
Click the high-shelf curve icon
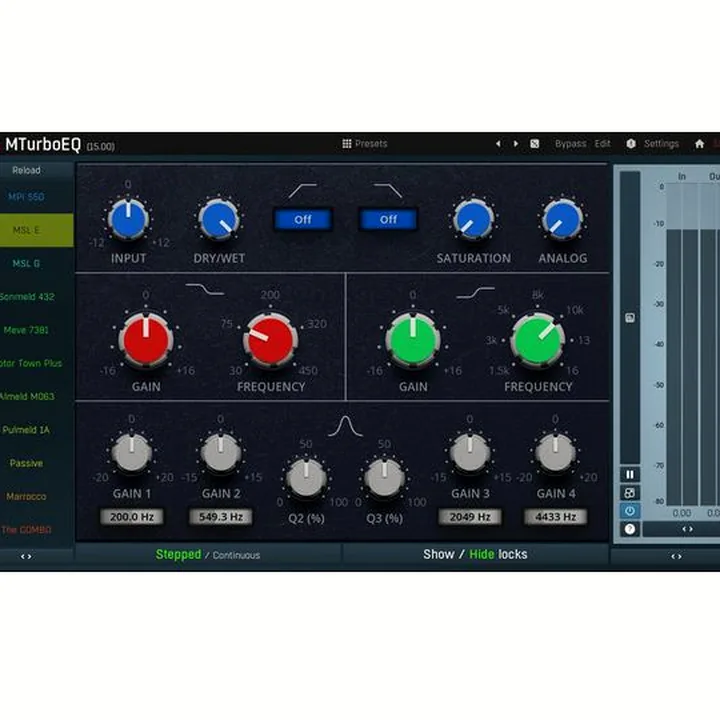[x=476, y=292]
